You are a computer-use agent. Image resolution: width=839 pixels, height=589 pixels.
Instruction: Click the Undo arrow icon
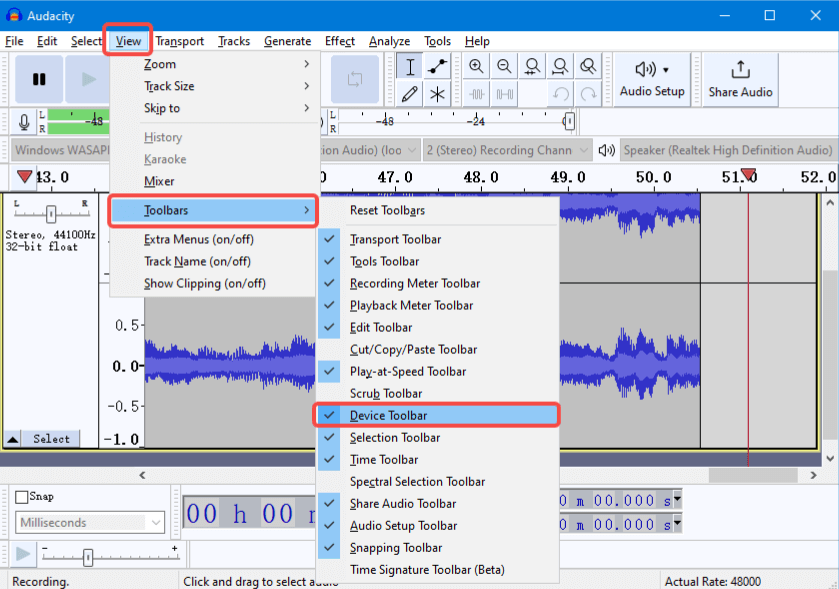point(560,94)
